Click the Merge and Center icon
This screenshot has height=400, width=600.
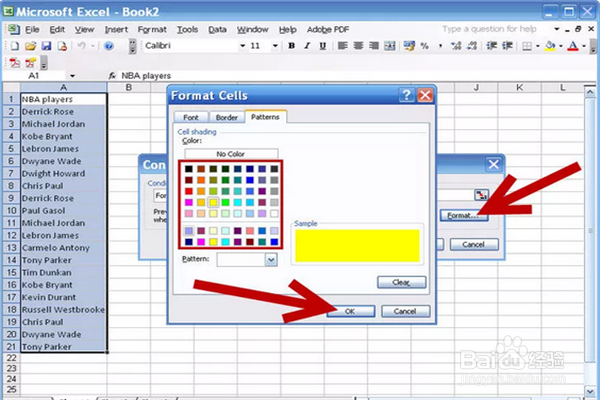pyautogui.click(x=390, y=46)
